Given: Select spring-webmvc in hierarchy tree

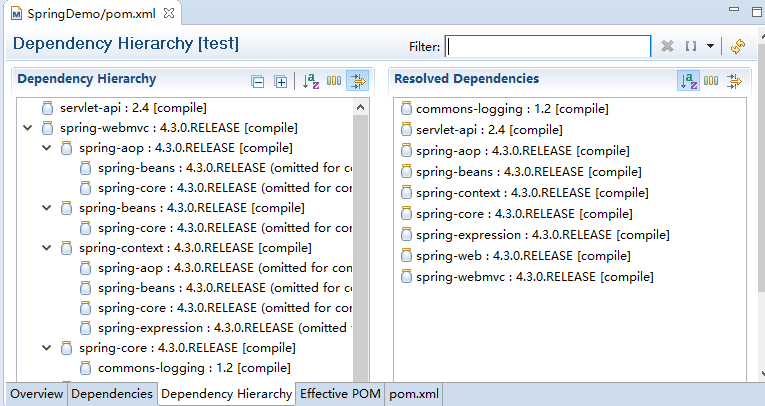Looking at the screenshot, I should coord(179,128).
